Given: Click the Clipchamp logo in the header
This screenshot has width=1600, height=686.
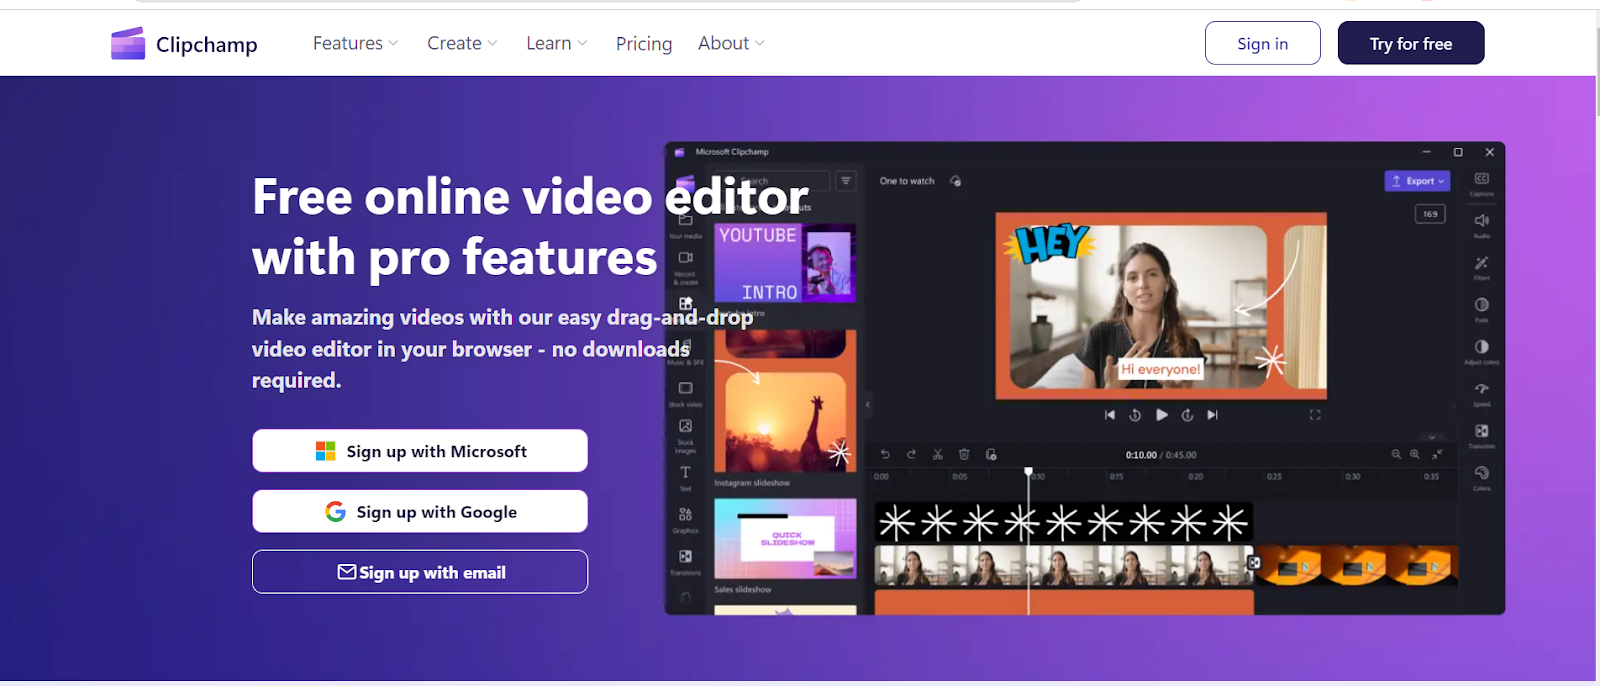Looking at the screenshot, I should click(x=184, y=44).
